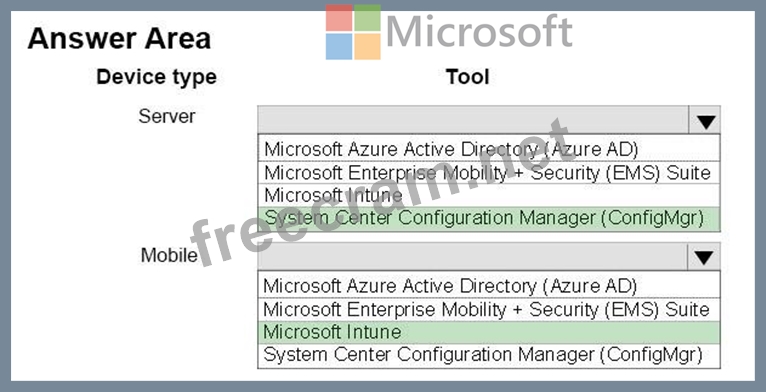Click the Server empty combo box field
This screenshot has height=392, width=766.
pos(473,120)
